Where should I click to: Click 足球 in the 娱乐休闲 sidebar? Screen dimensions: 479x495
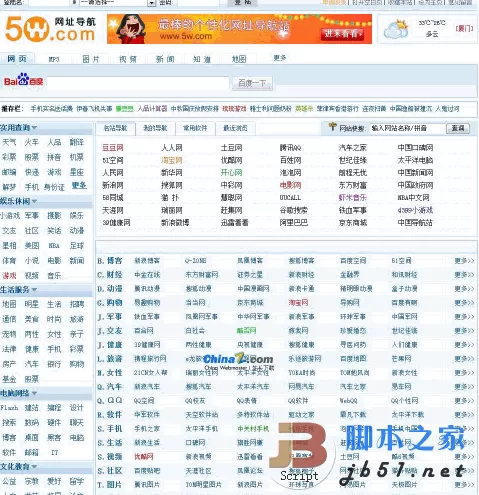pos(77,246)
